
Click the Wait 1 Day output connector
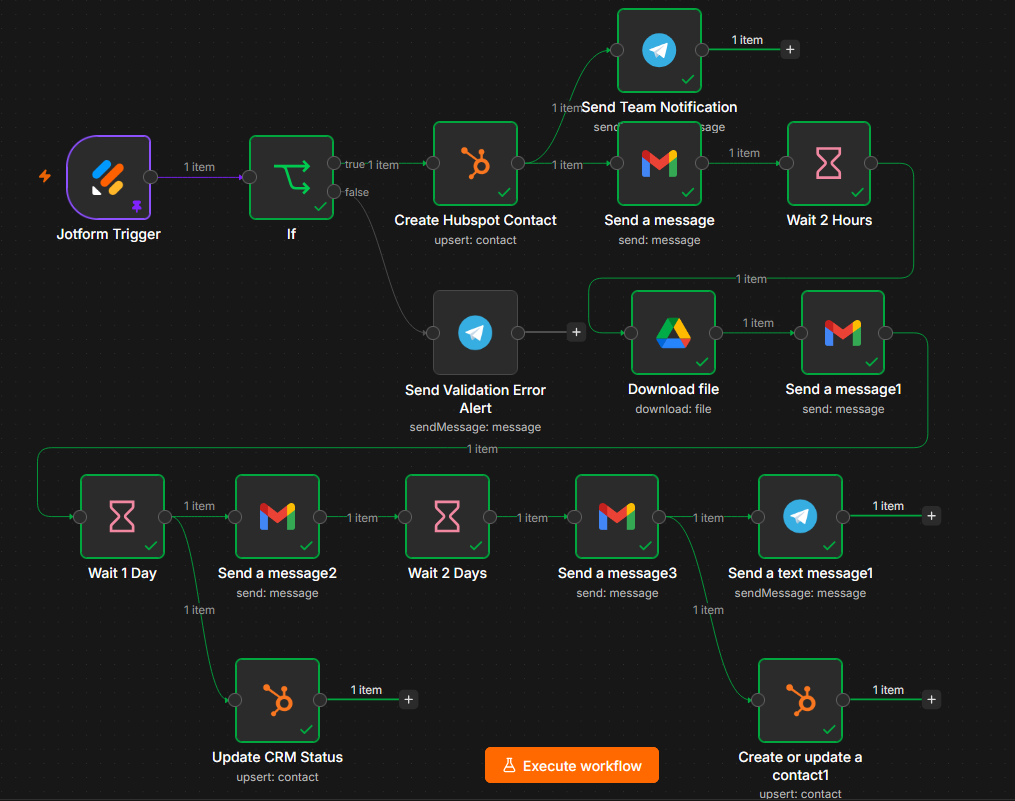coord(165,516)
